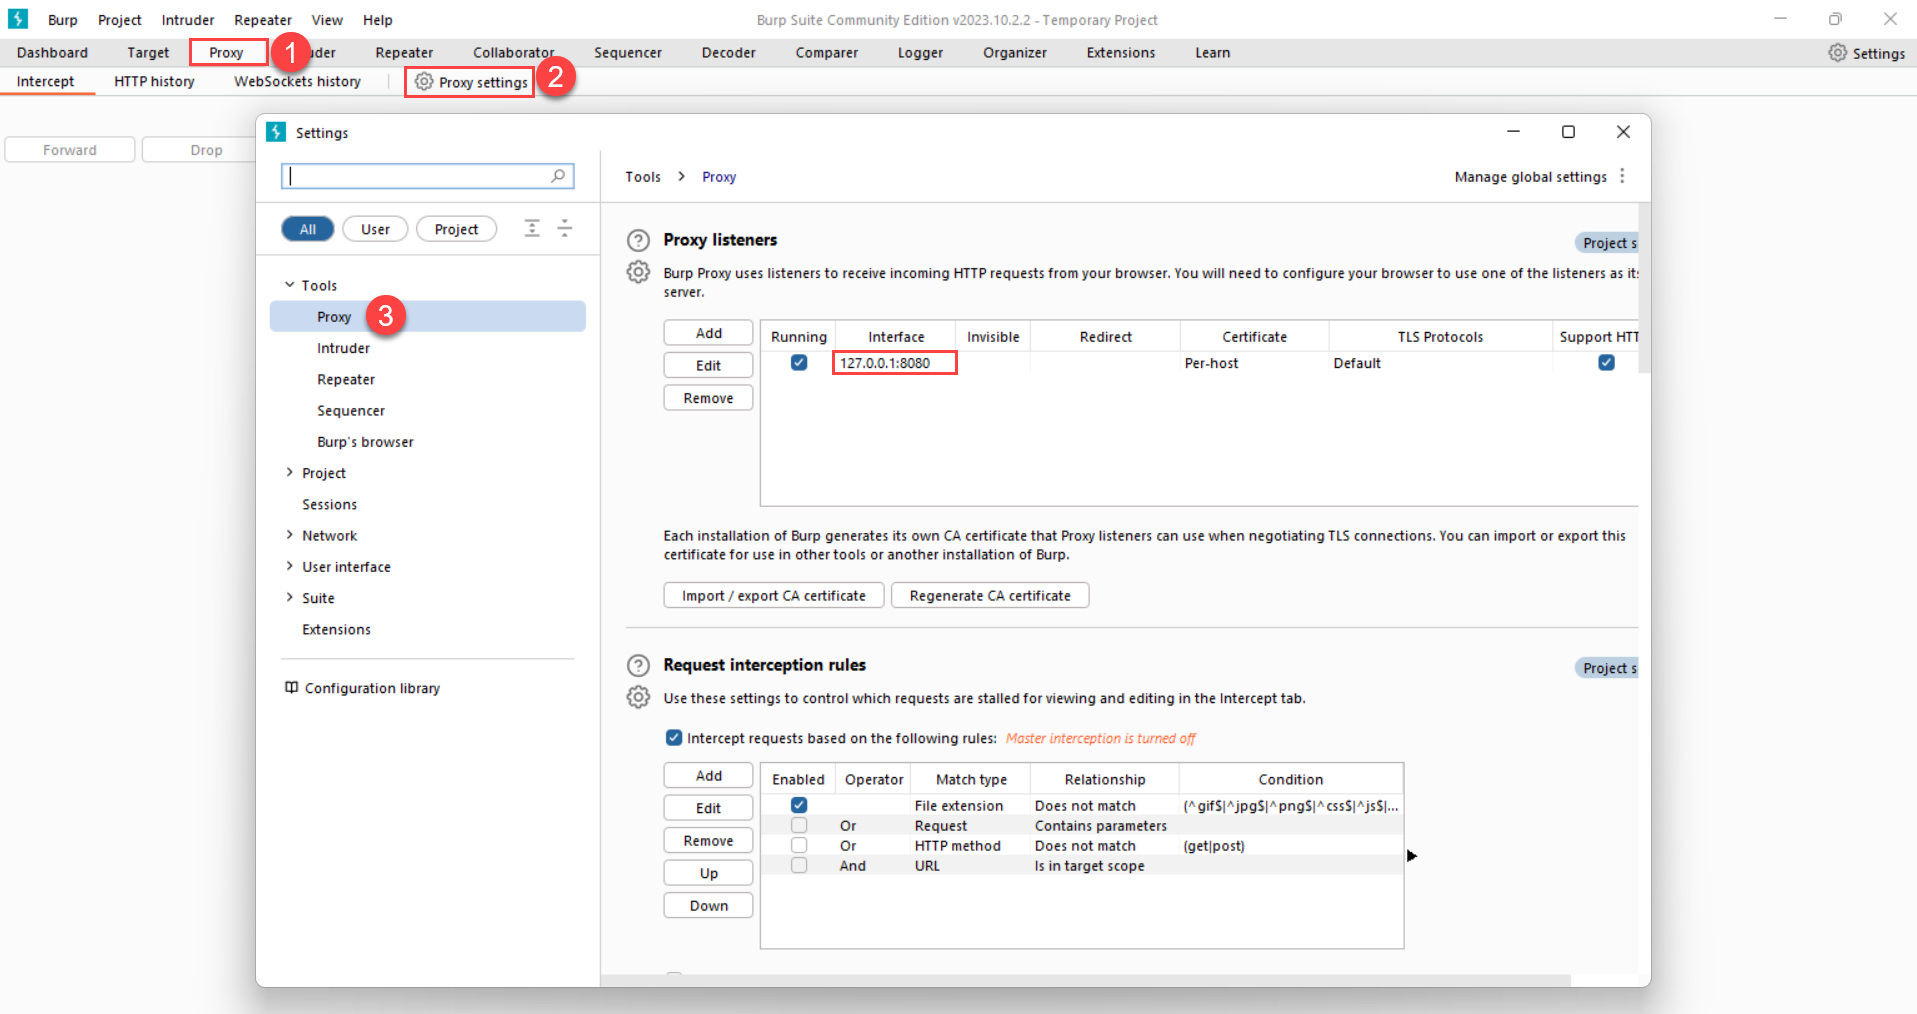1917x1014 pixels.
Task: Open help for Proxy listeners section
Action: coord(638,240)
